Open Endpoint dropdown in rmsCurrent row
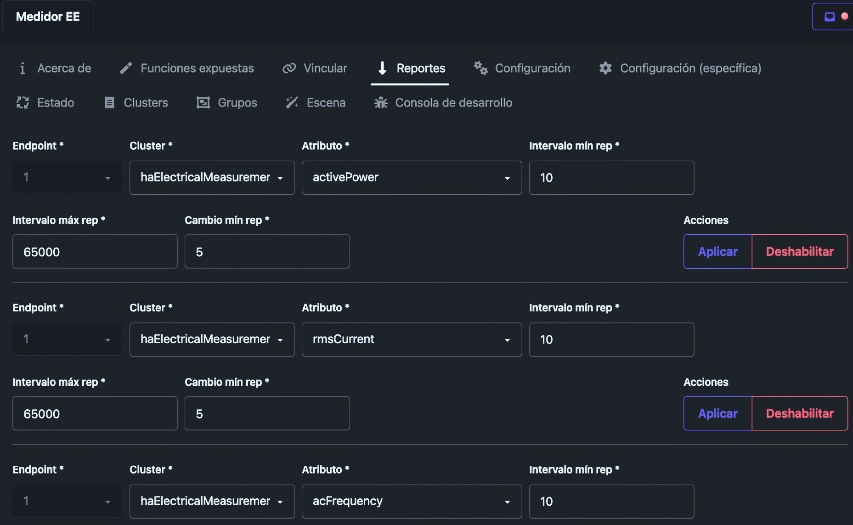853x525 pixels. (67, 339)
